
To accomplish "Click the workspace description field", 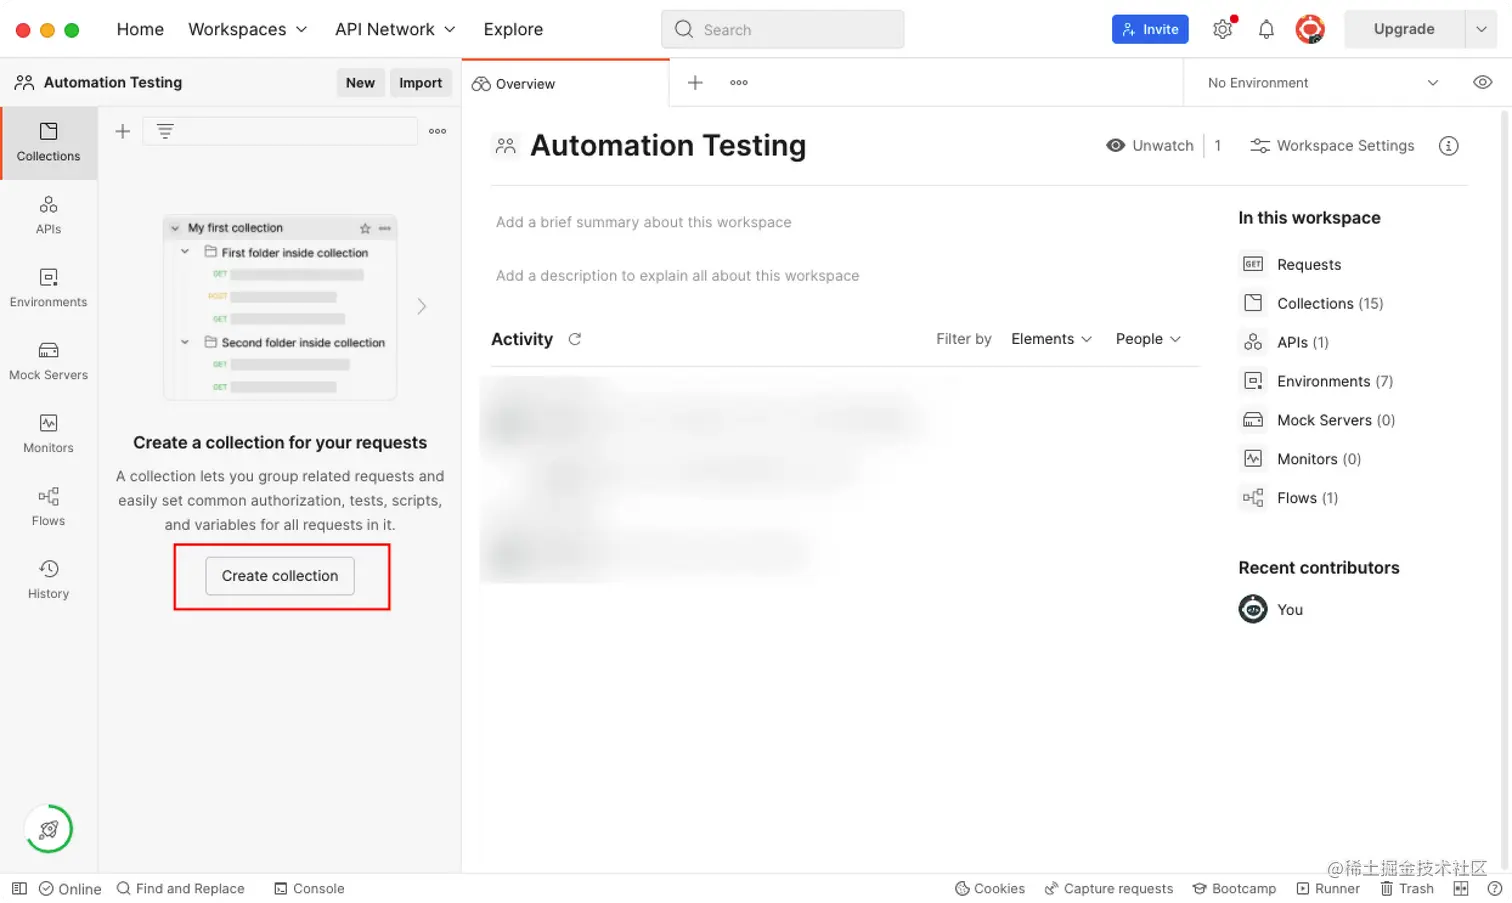I will click(678, 276).
